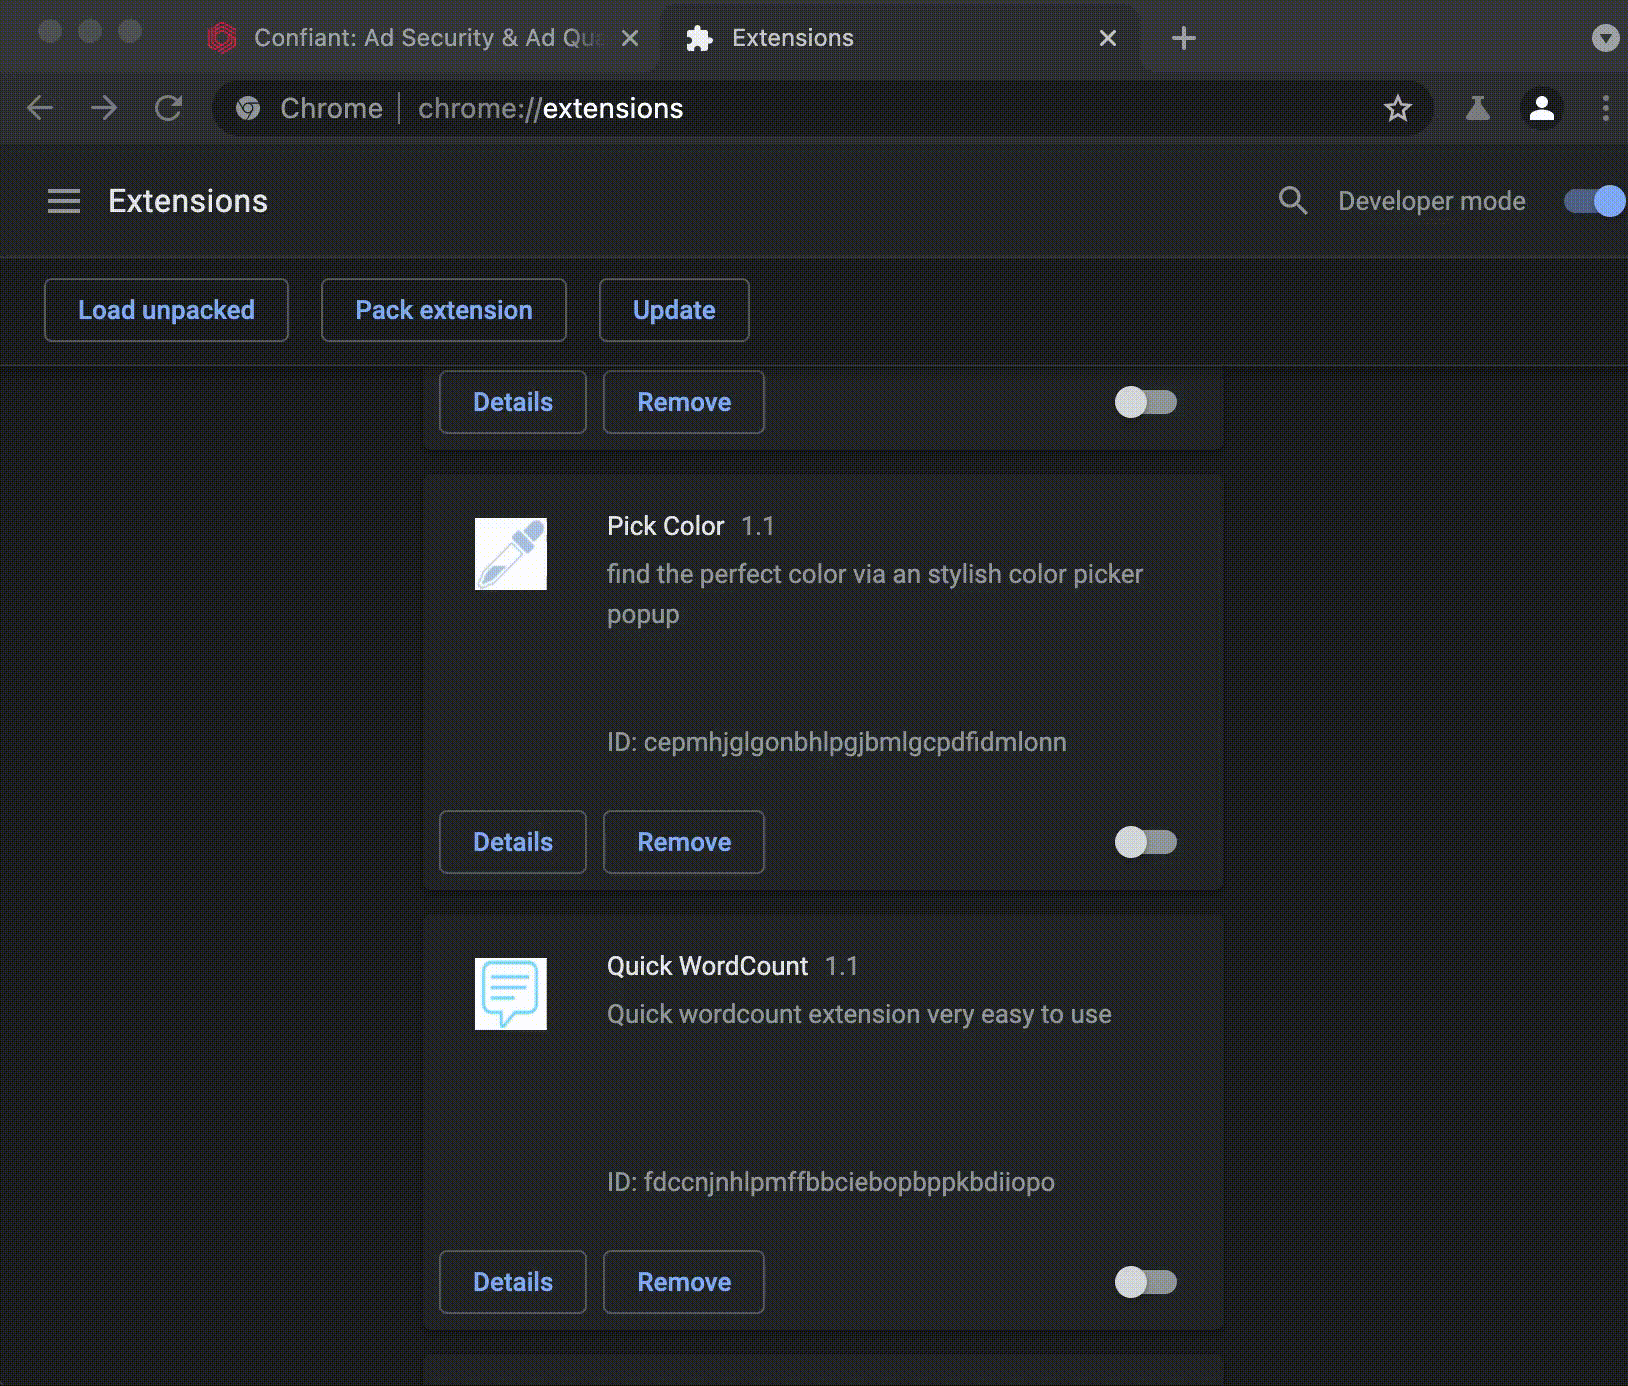This screenshot has height=1386, width=1628.
Task: Reload the current page
Action: point(168,108)
